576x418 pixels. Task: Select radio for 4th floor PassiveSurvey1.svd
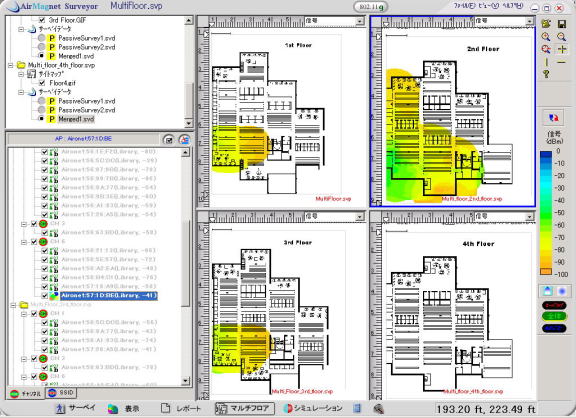click(x=42, y=101)
